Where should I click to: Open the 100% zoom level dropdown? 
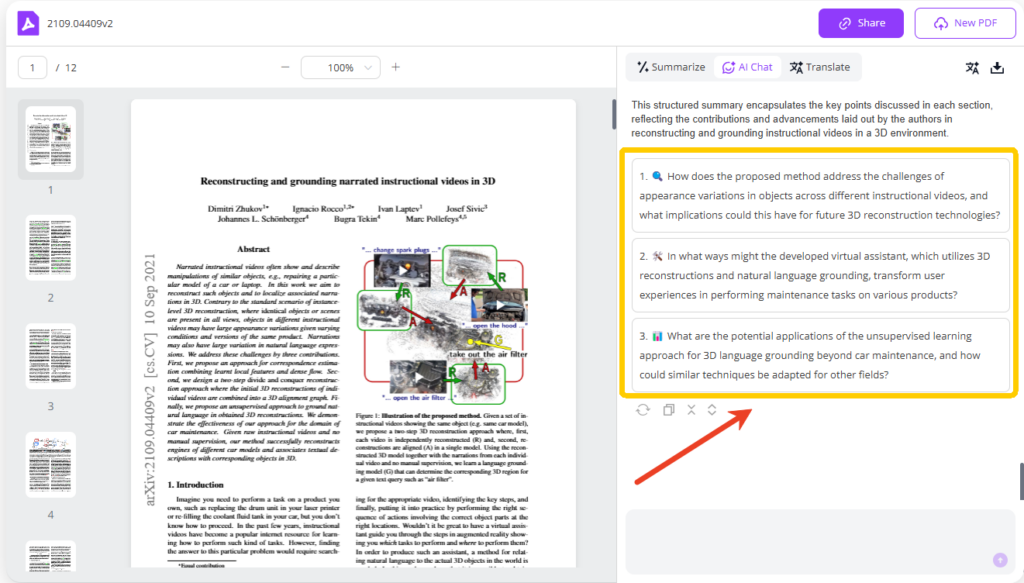coord(341,66)
